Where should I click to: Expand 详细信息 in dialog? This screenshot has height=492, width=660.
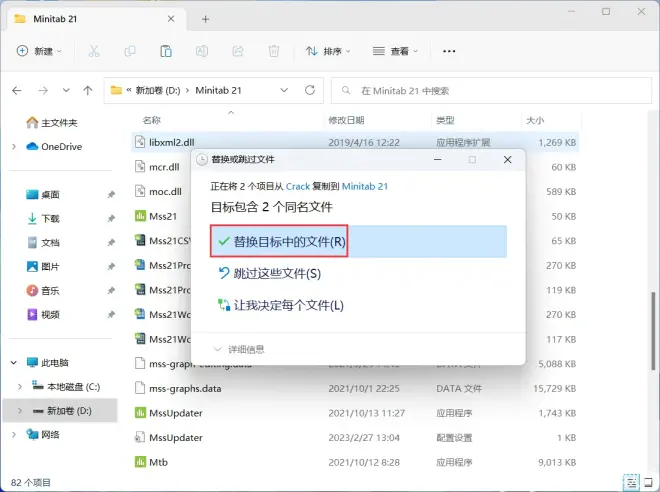click(239, 349)
